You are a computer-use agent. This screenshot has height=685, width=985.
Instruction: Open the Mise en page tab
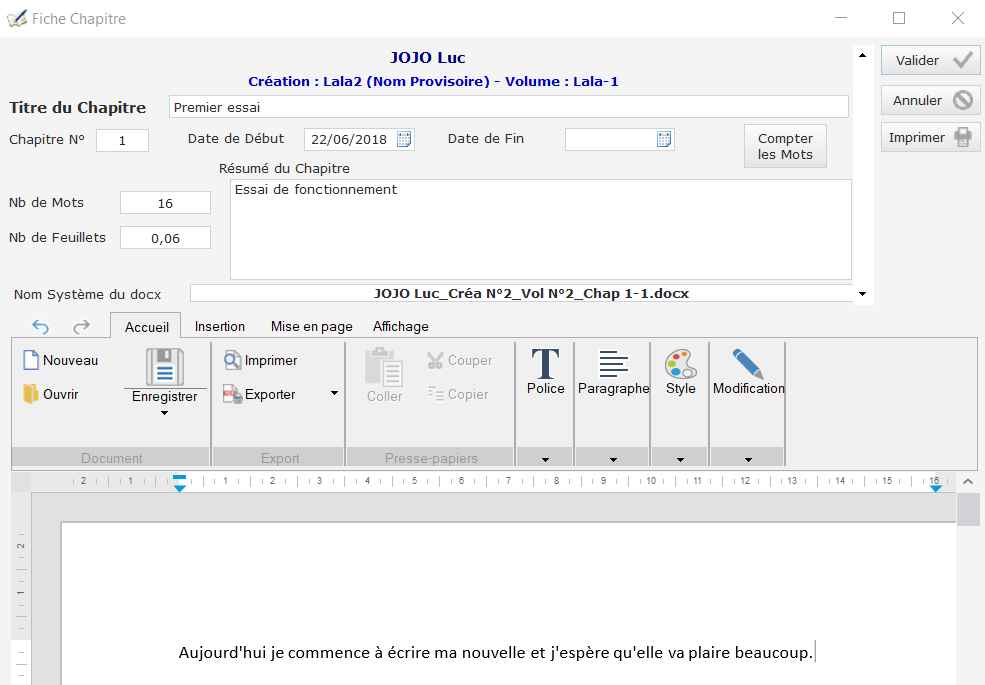(312, 326)
